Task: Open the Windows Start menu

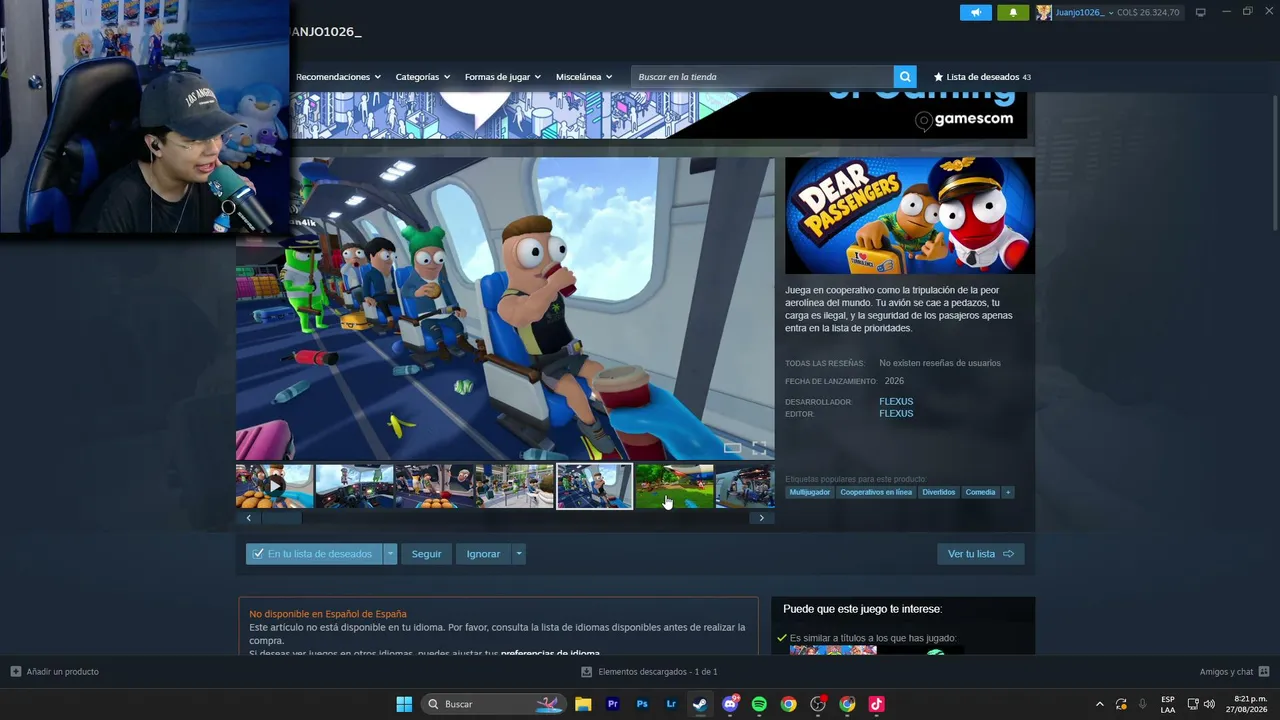Action: pyautogui.click(x=404, y=704)
